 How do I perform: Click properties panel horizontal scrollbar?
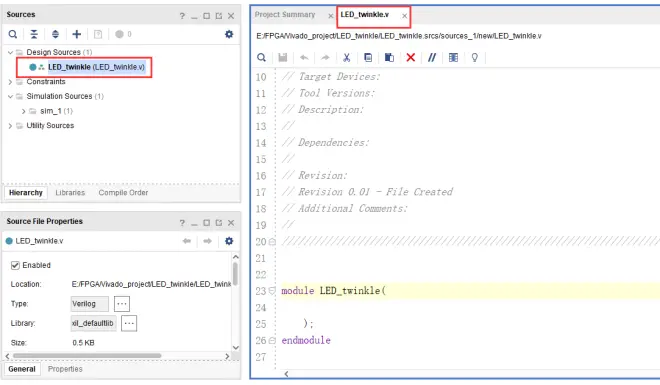(87, 356)
